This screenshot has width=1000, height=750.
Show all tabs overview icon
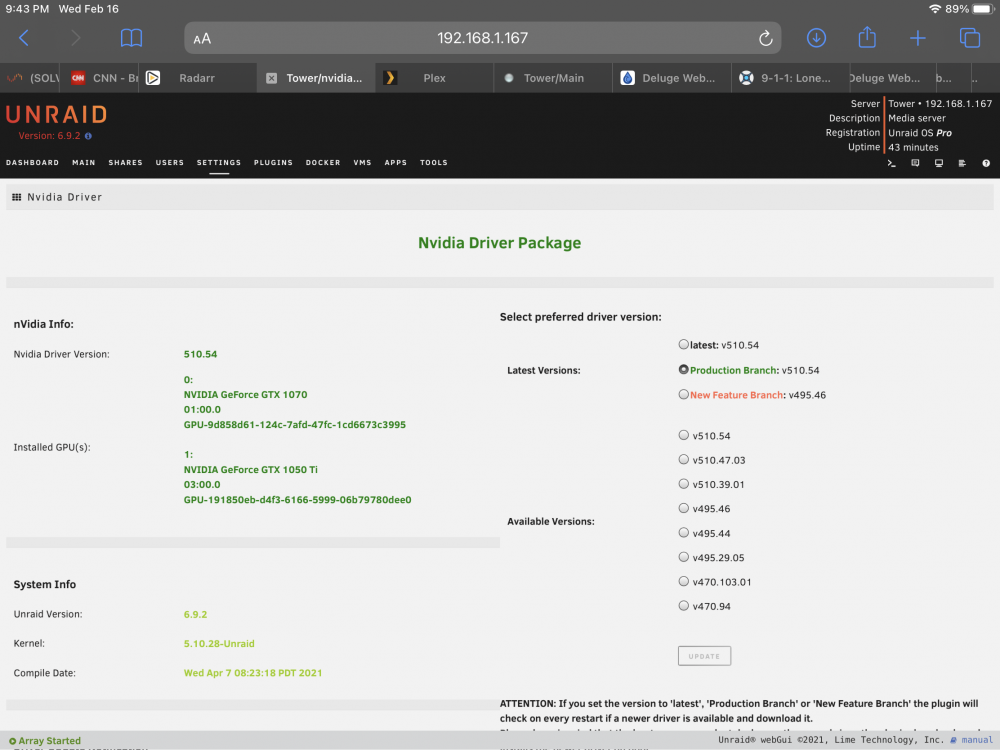970,38
